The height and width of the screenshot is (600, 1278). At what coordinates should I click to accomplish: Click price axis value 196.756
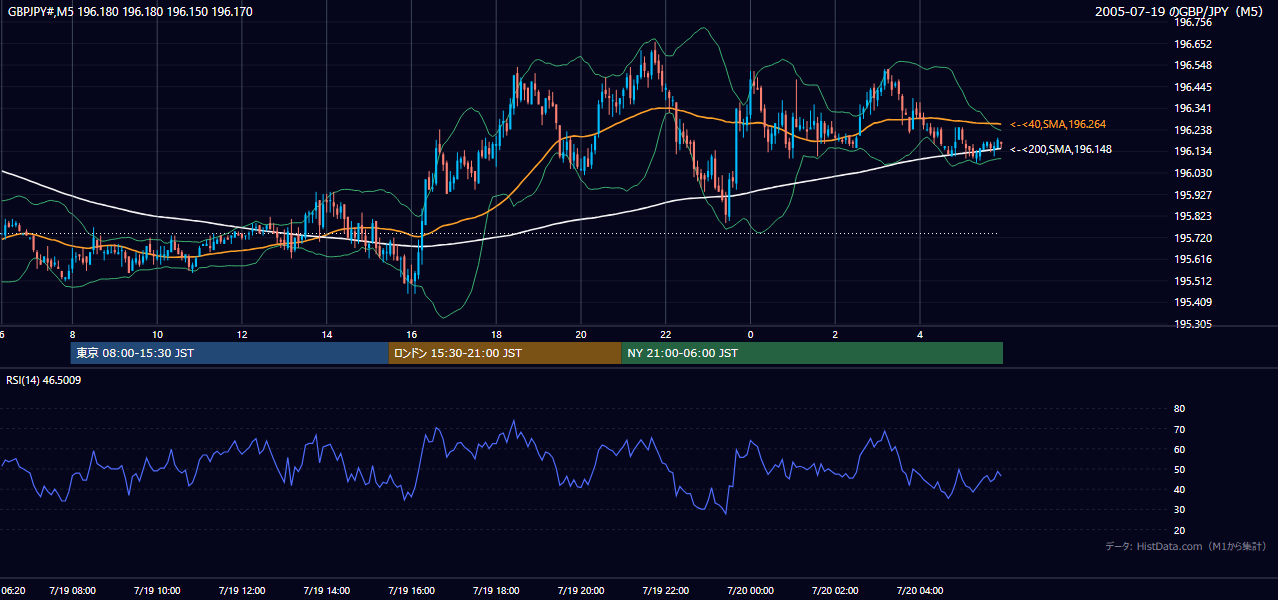click(1192, 22)
